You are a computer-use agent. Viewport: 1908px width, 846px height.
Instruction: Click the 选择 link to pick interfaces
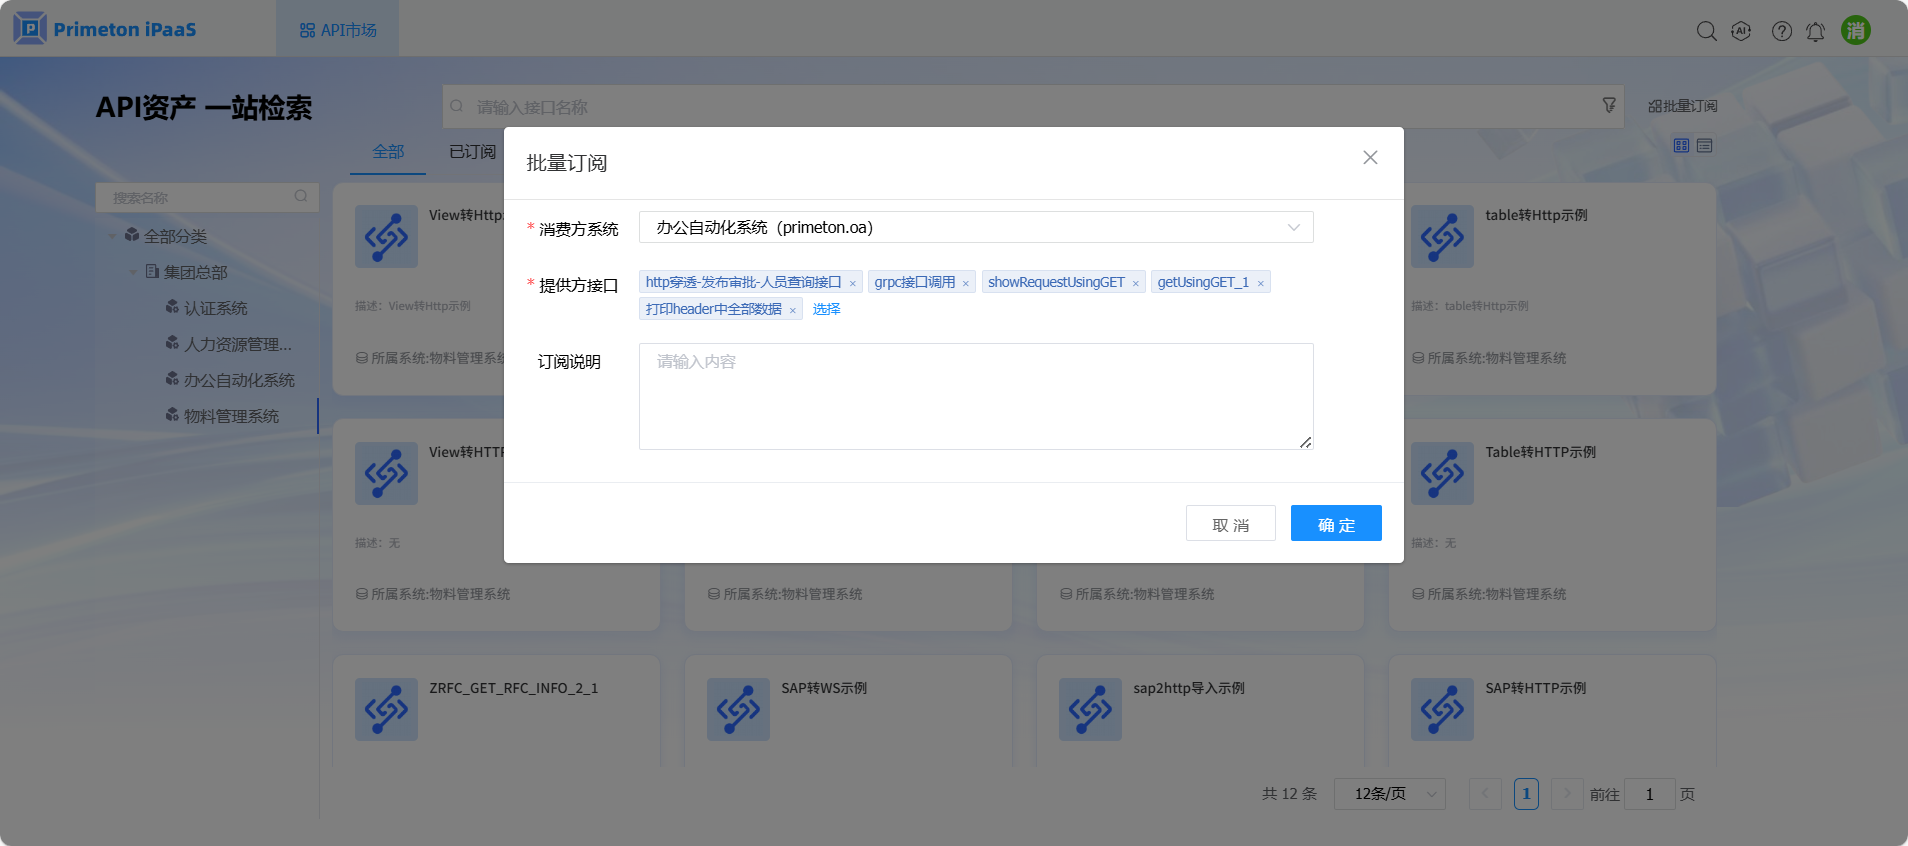click(x=826, y=310)
